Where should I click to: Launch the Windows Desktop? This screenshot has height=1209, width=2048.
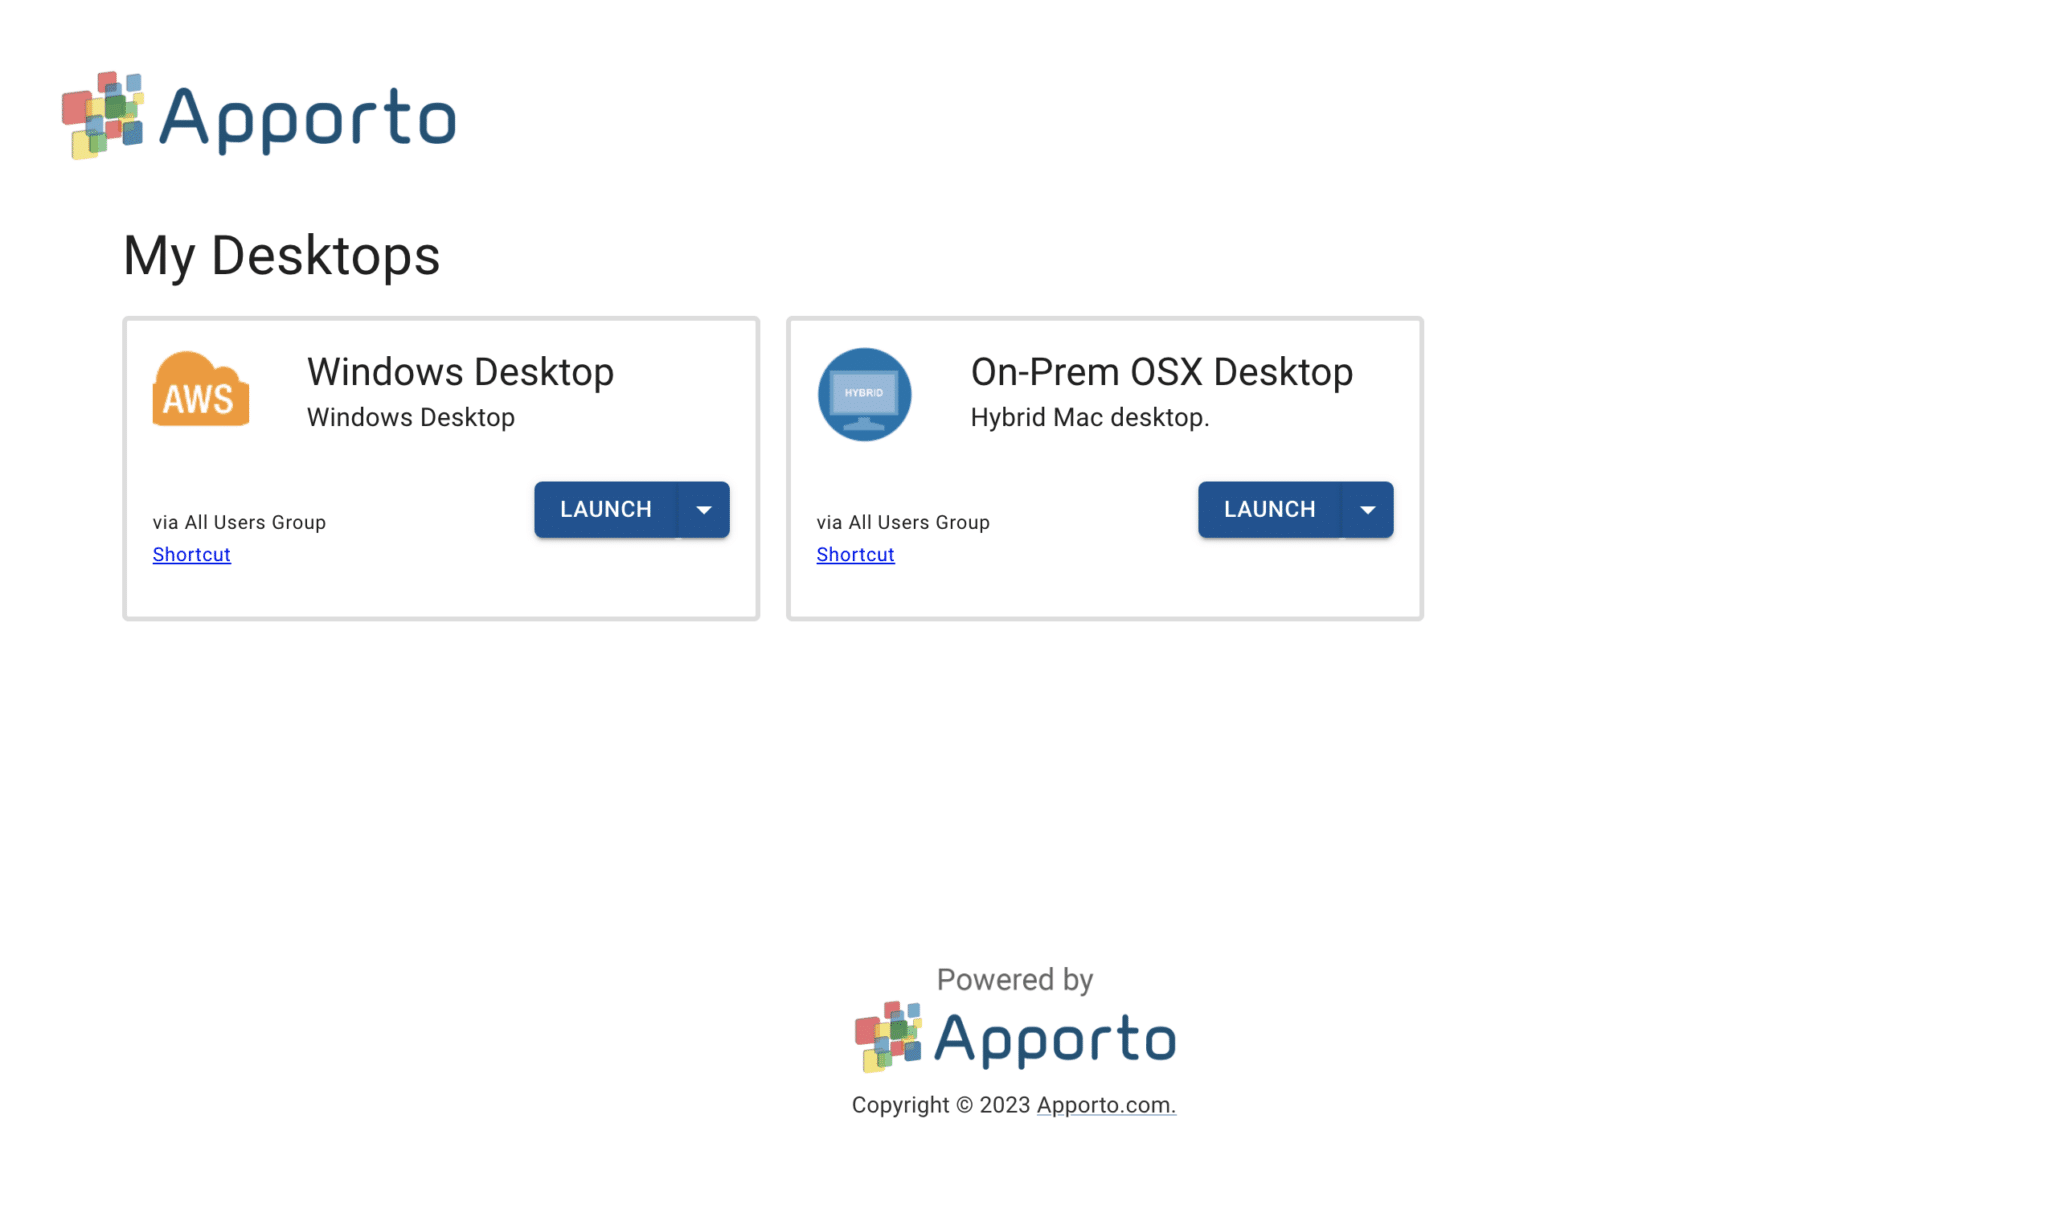point(605,509)
